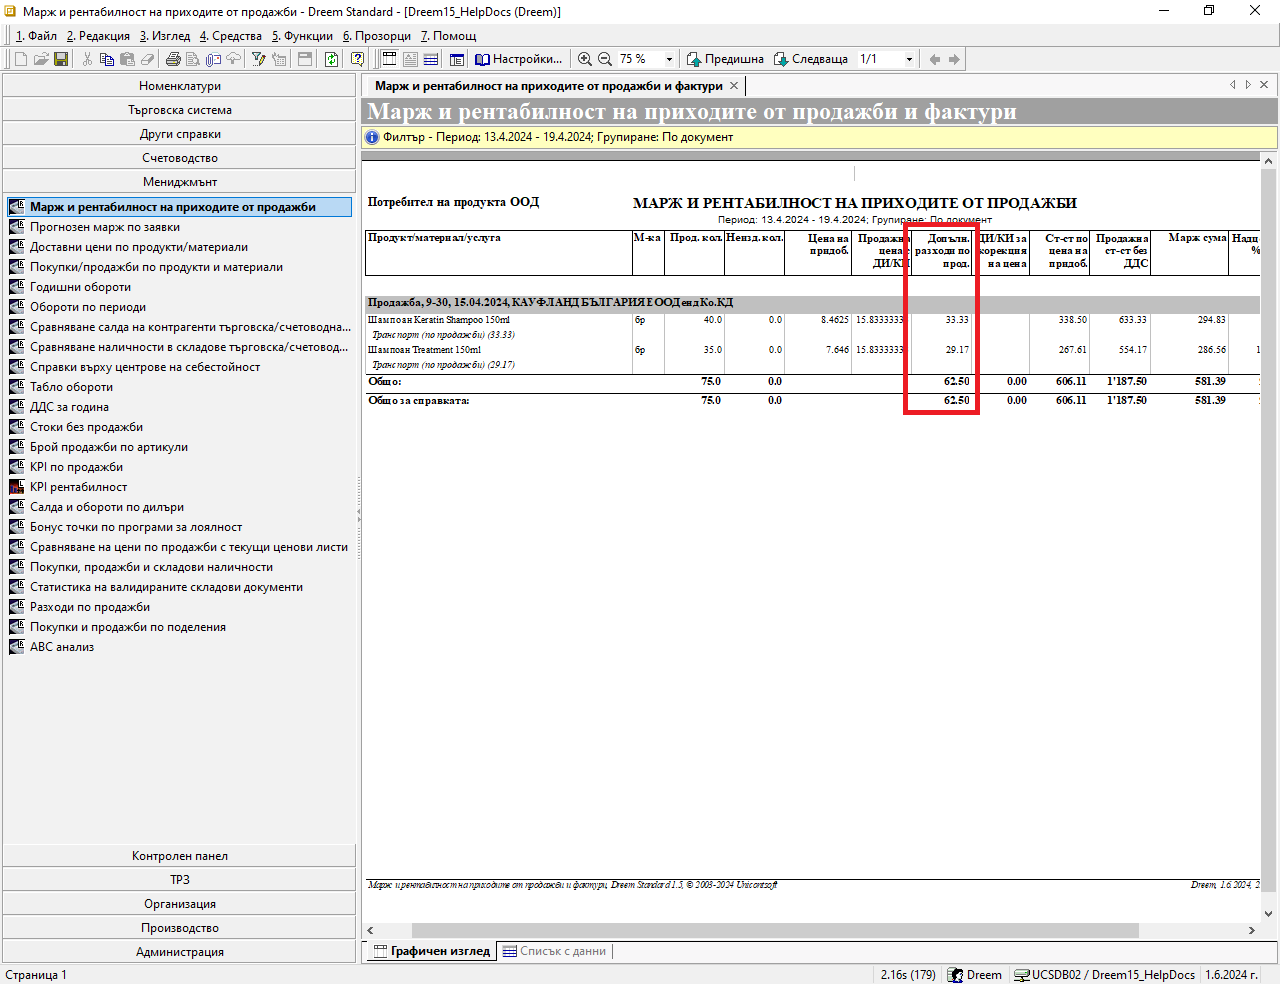Click the KPI рентабилност report icon

[16, 487]
